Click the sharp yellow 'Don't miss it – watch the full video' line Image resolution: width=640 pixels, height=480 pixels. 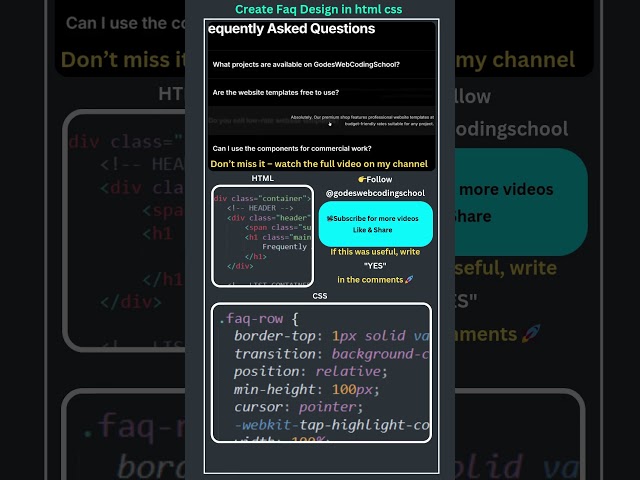click(319, 164)
